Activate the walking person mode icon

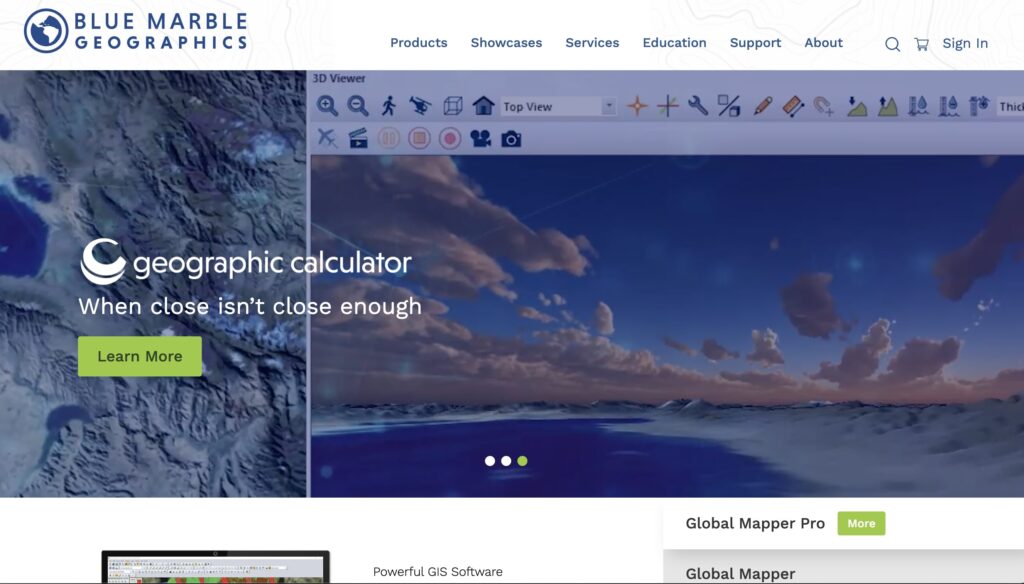pyautogui.click(x=389, y=106)
